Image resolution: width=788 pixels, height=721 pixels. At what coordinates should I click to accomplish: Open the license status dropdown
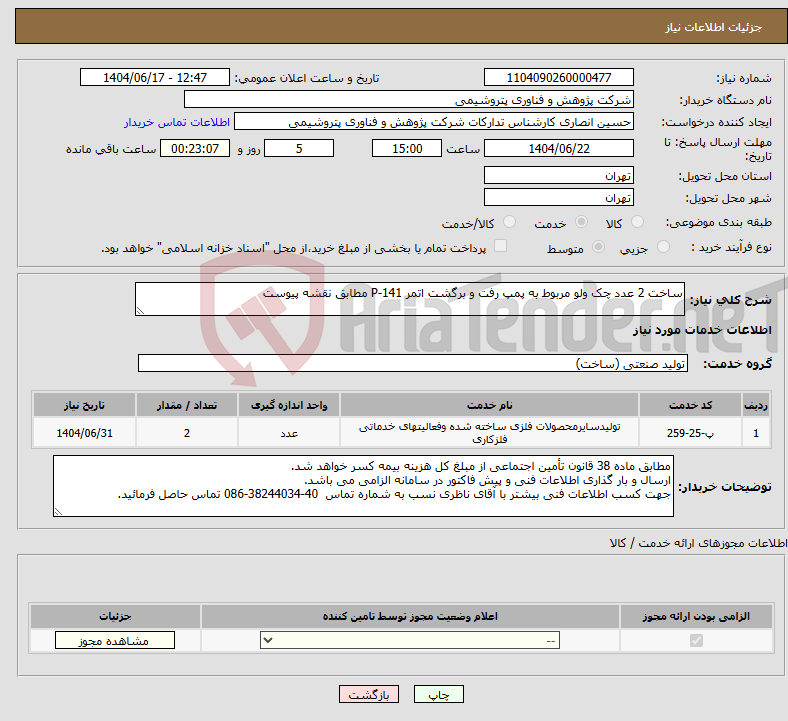pyautogui.click(x=410, y=641)
